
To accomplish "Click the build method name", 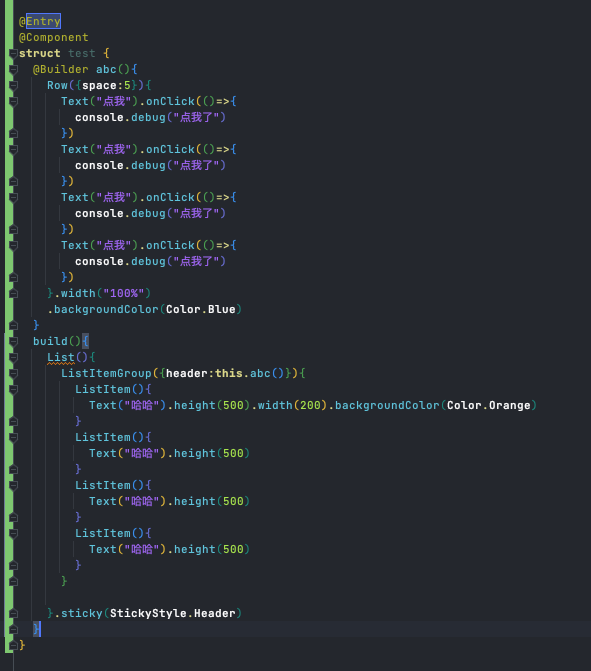I will (x=50, y=341).
